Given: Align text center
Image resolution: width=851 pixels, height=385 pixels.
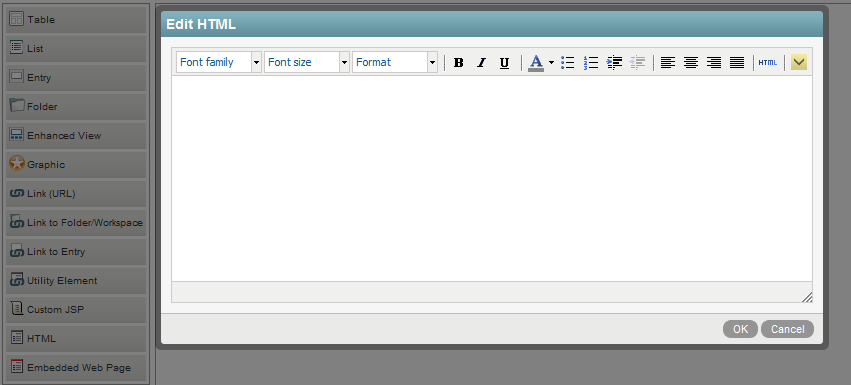Looking at the screenshot, I should click(x=690, y=62).
